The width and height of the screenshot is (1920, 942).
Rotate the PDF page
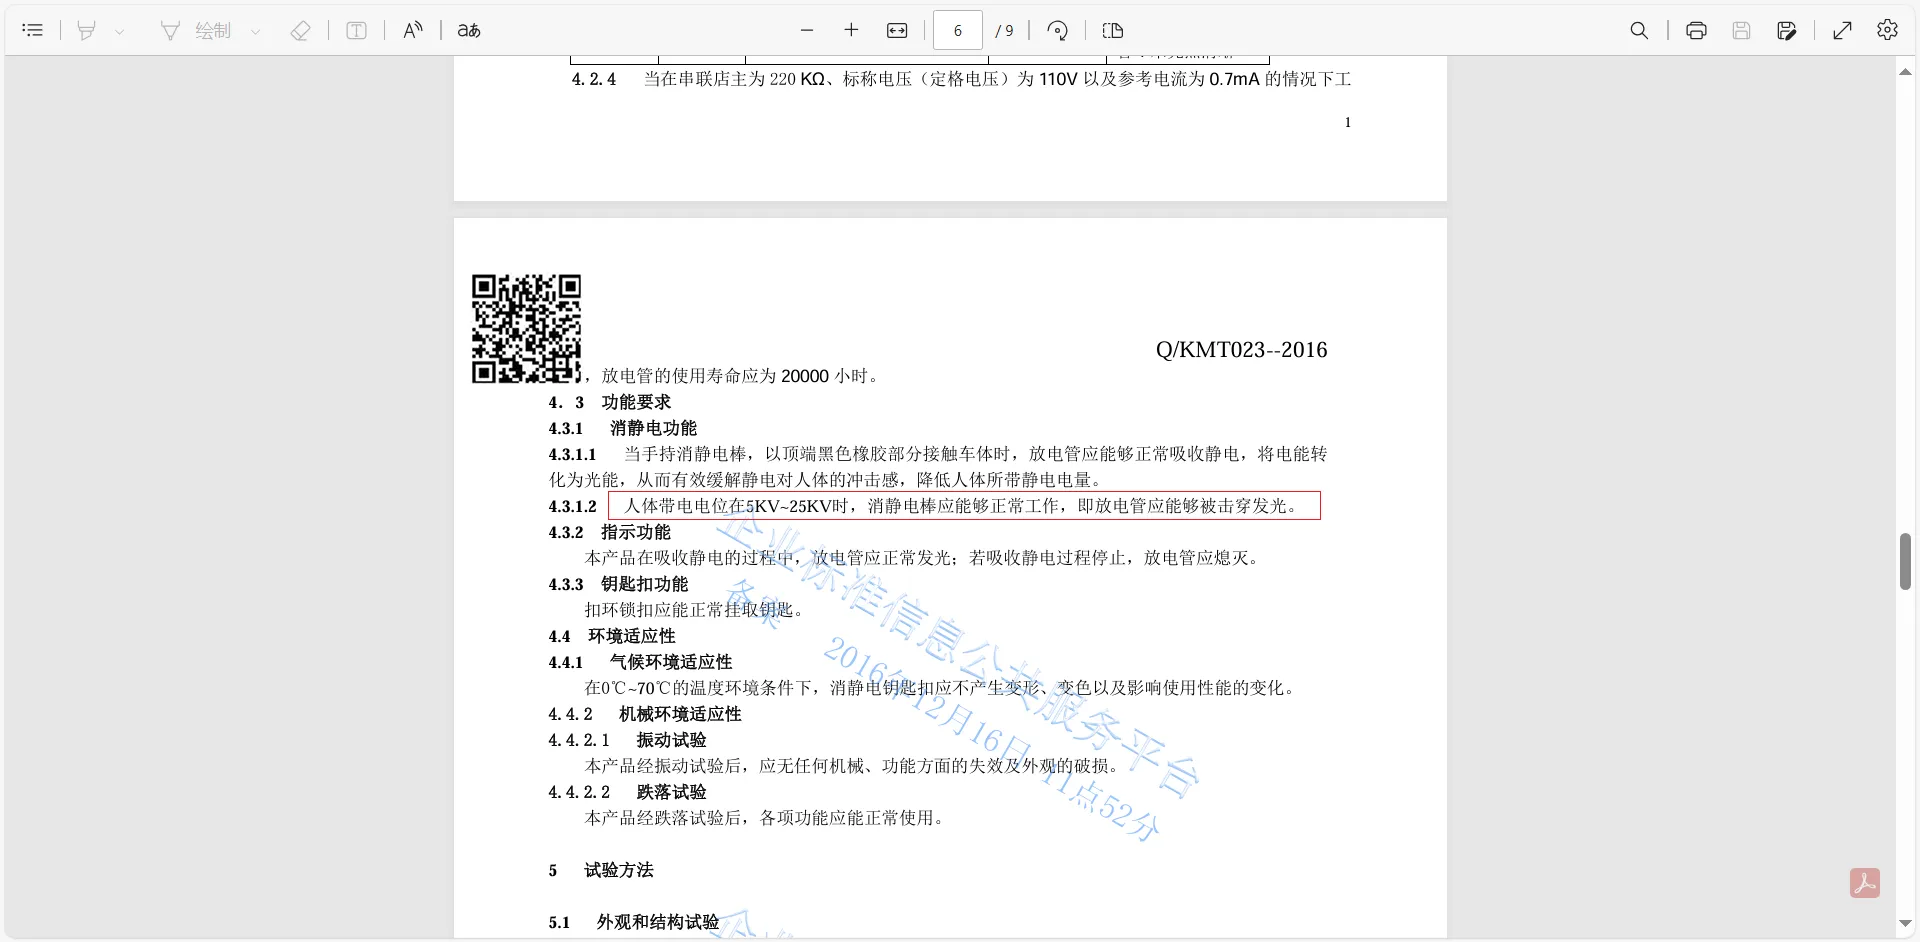(x=1057, y=30)
